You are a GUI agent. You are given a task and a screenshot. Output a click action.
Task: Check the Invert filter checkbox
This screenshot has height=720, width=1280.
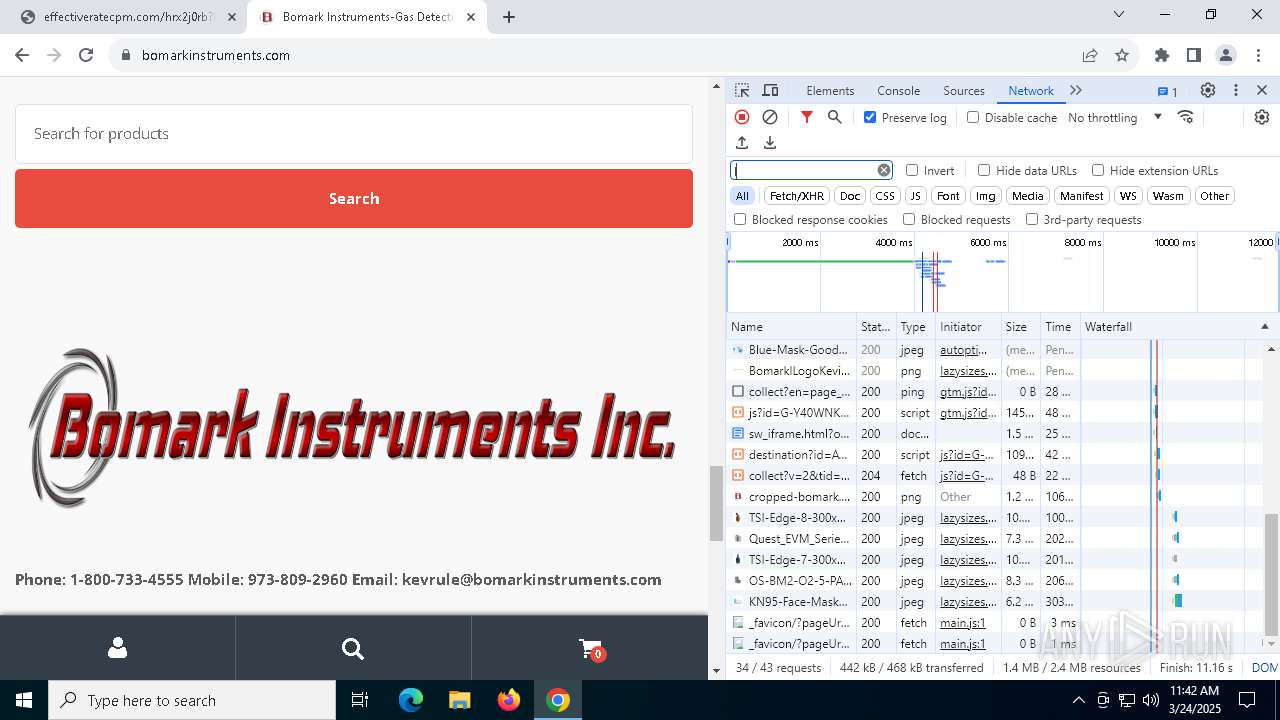[912, 170]
